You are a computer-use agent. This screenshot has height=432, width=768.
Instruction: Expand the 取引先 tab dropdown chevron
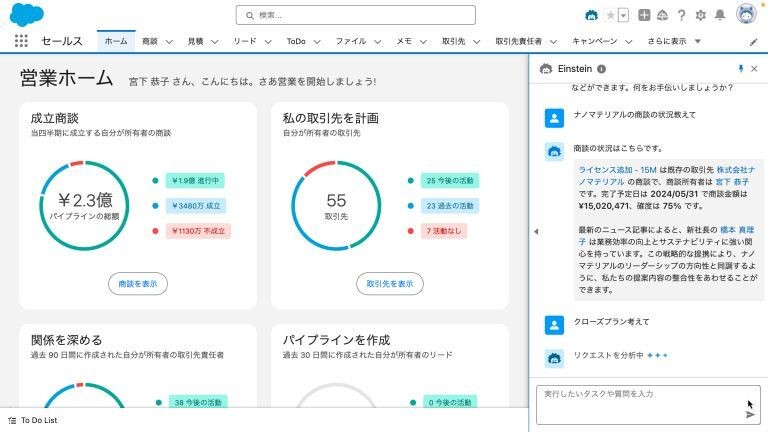click(x=477, y=42)
